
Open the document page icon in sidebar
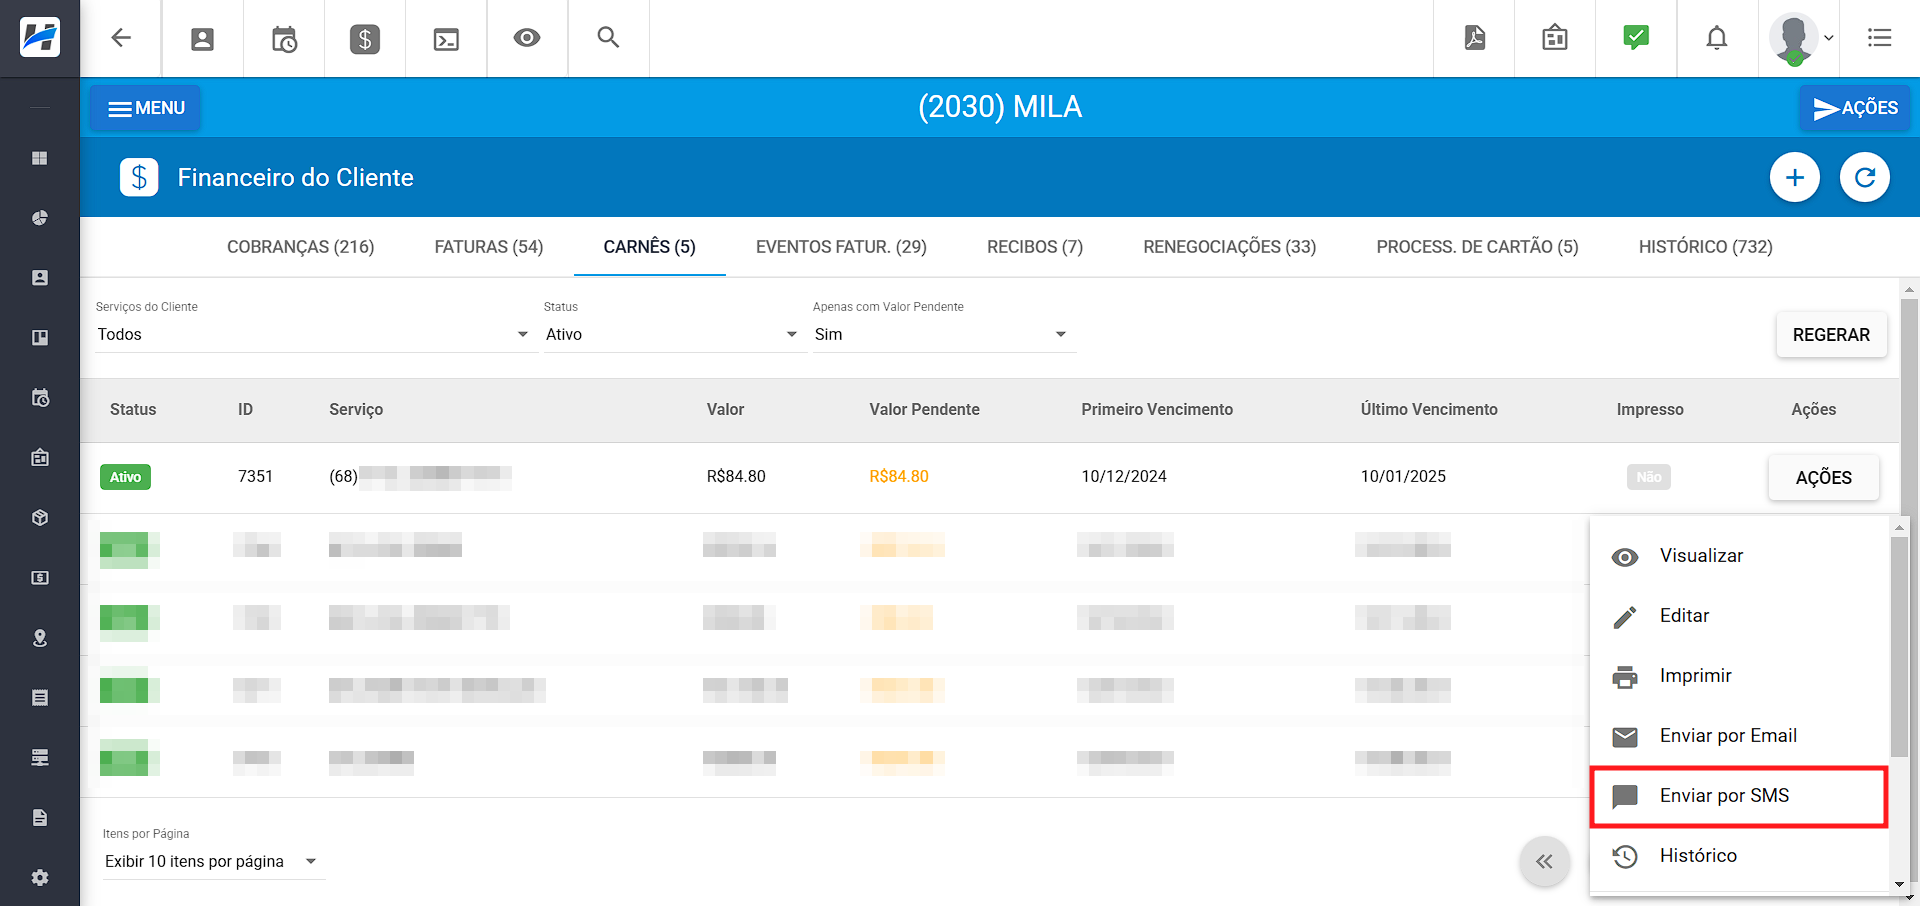[x=40, y=818]
